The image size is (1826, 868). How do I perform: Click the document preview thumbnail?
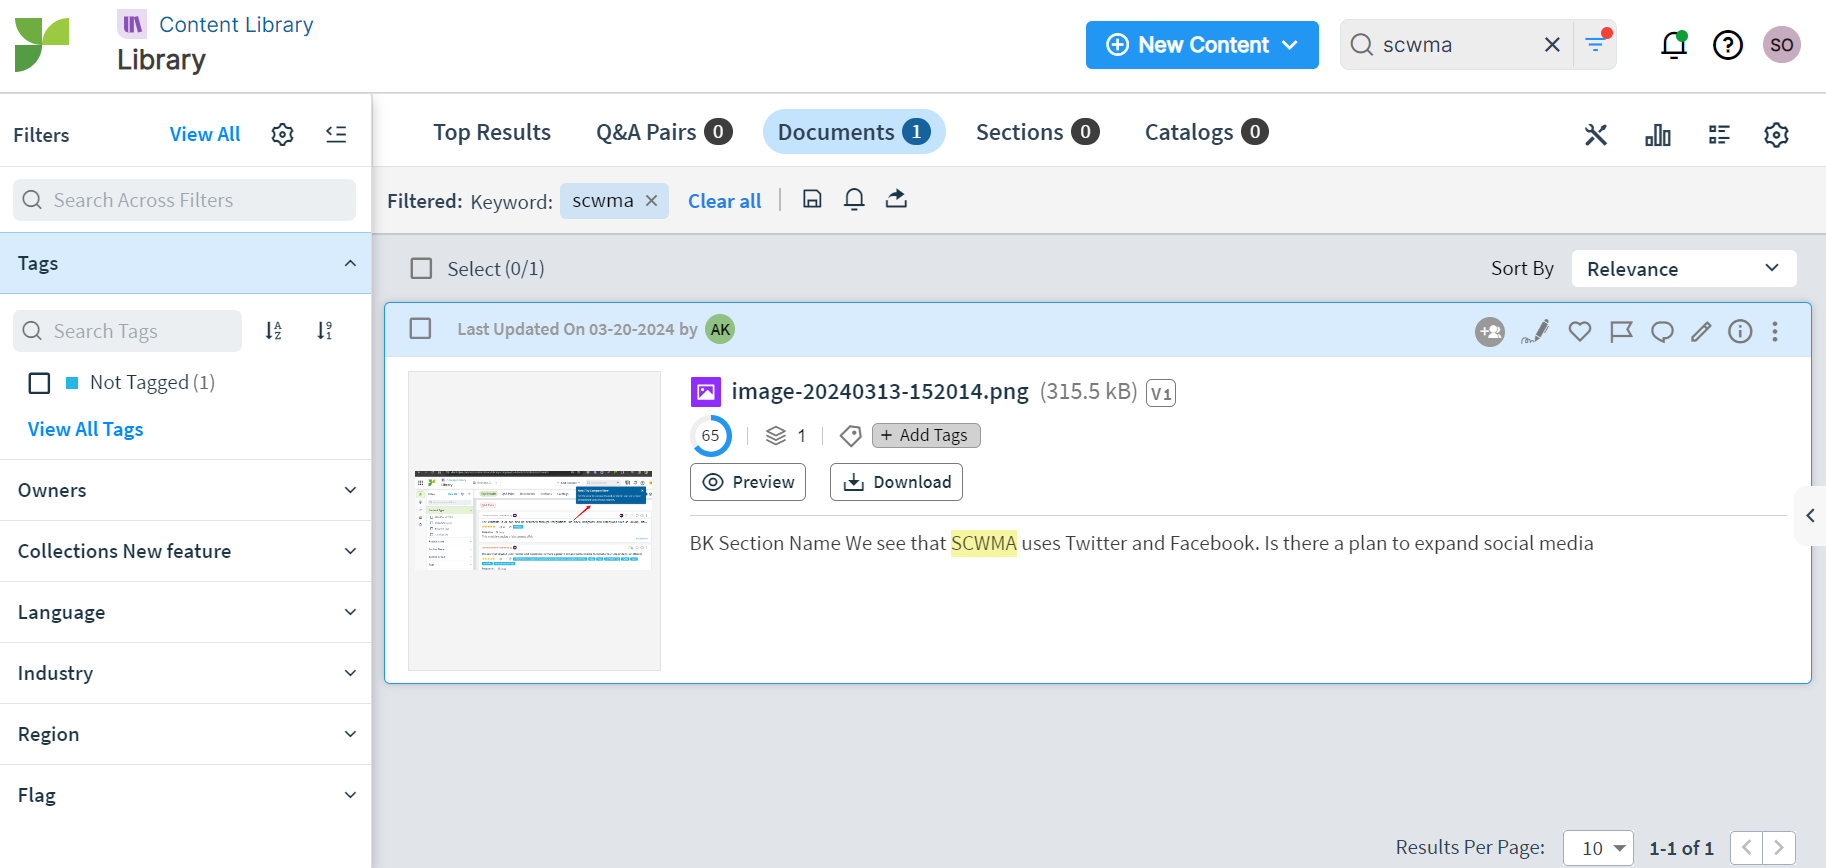pyautogui.click(x=534, y=520)
